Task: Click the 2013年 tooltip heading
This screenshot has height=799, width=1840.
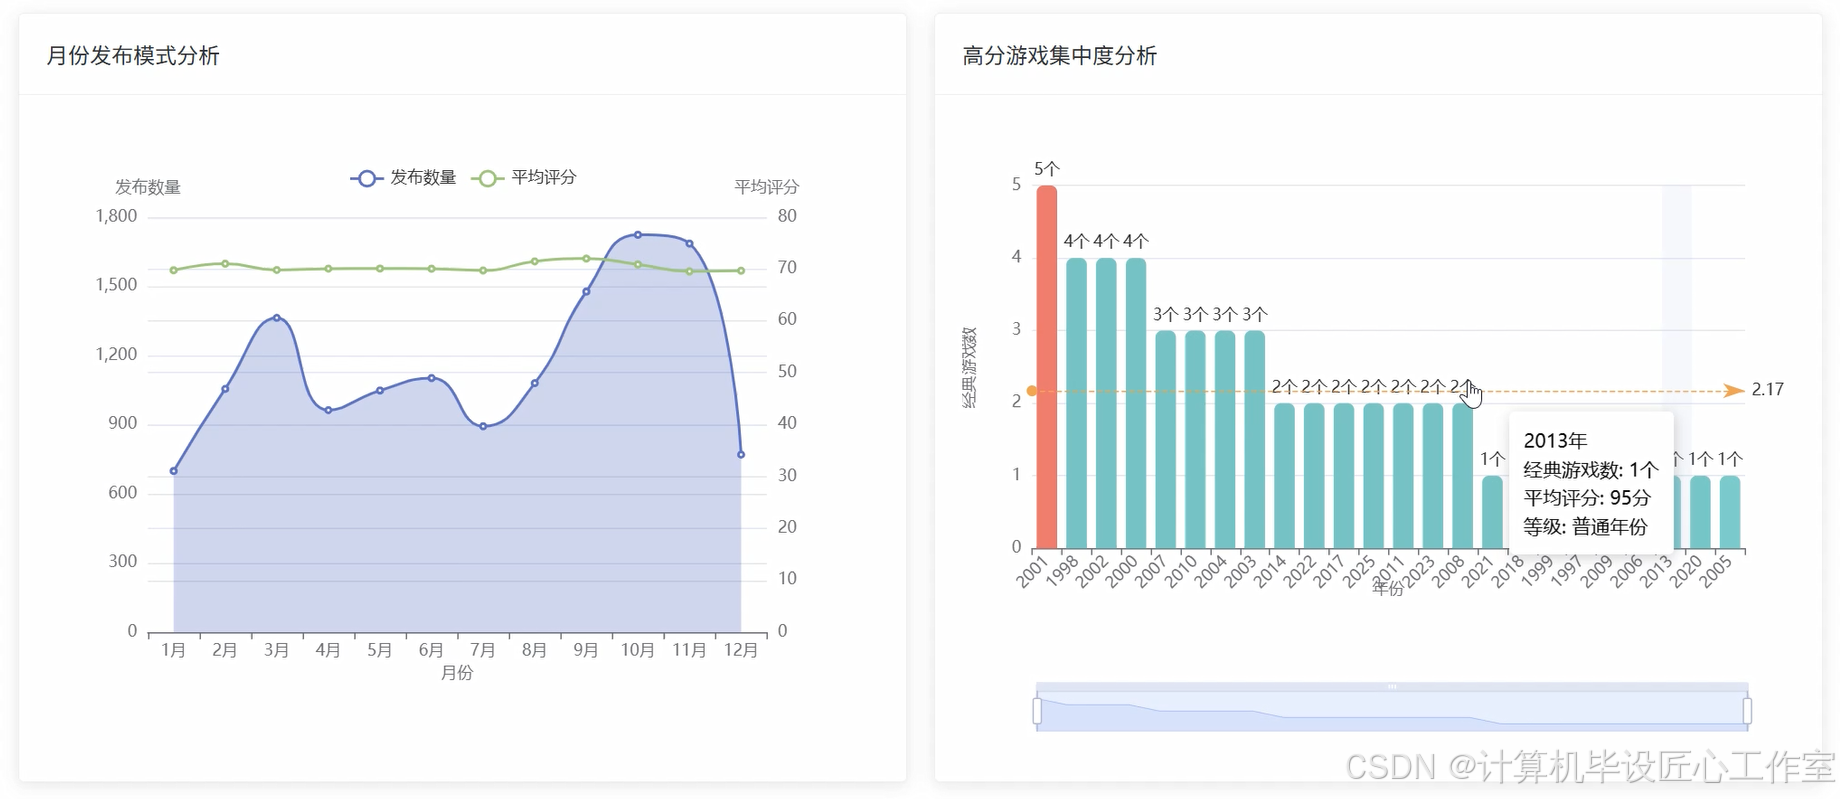Action: click(x=1555, y=441)
